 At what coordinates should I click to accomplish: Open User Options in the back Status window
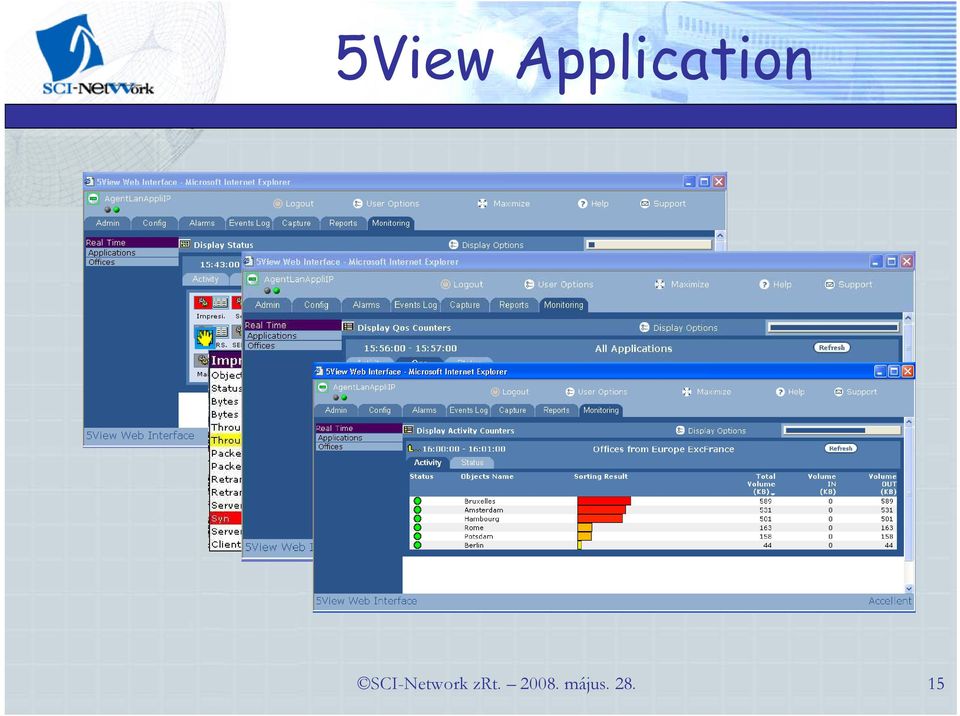(386, 204)
